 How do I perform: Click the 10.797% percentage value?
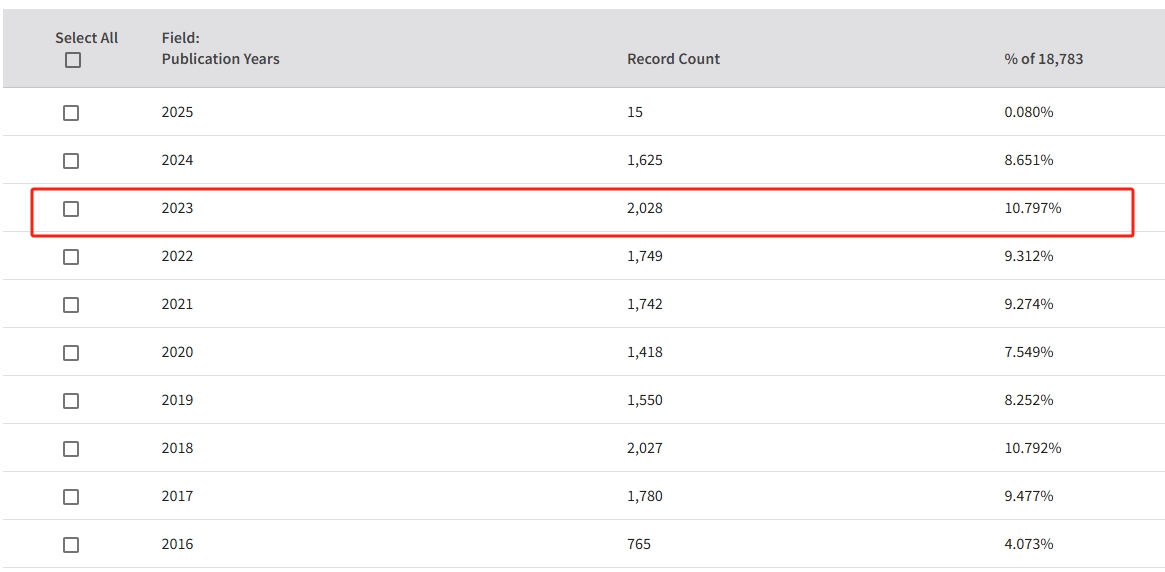click(1032, 209)
